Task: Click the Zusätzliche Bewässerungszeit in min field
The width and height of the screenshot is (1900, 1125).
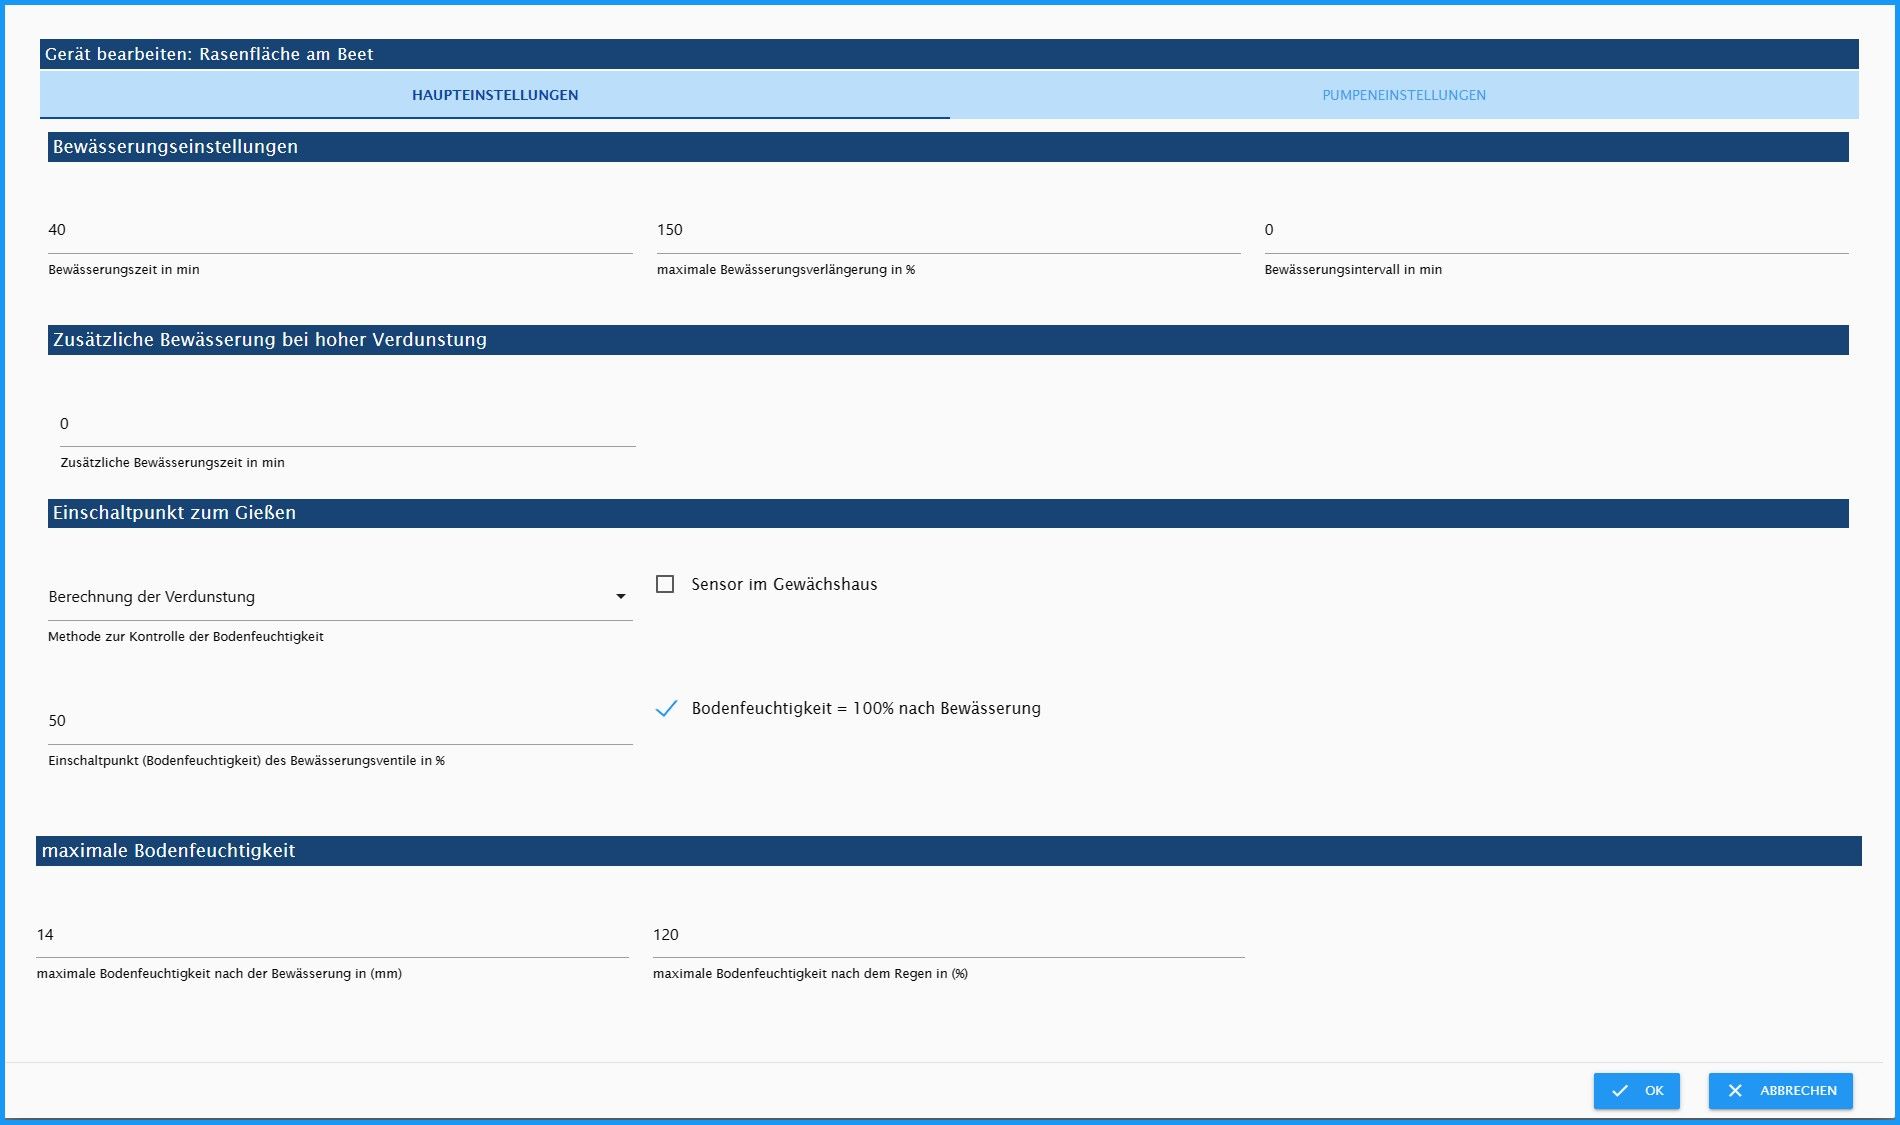Action: pyautogui.click(x=348, y=424)
